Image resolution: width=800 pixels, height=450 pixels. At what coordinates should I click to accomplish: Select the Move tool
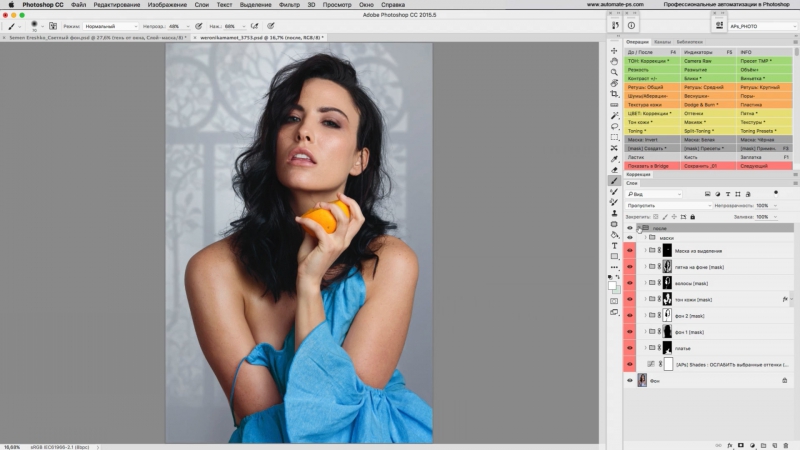(x=614, y=51)
